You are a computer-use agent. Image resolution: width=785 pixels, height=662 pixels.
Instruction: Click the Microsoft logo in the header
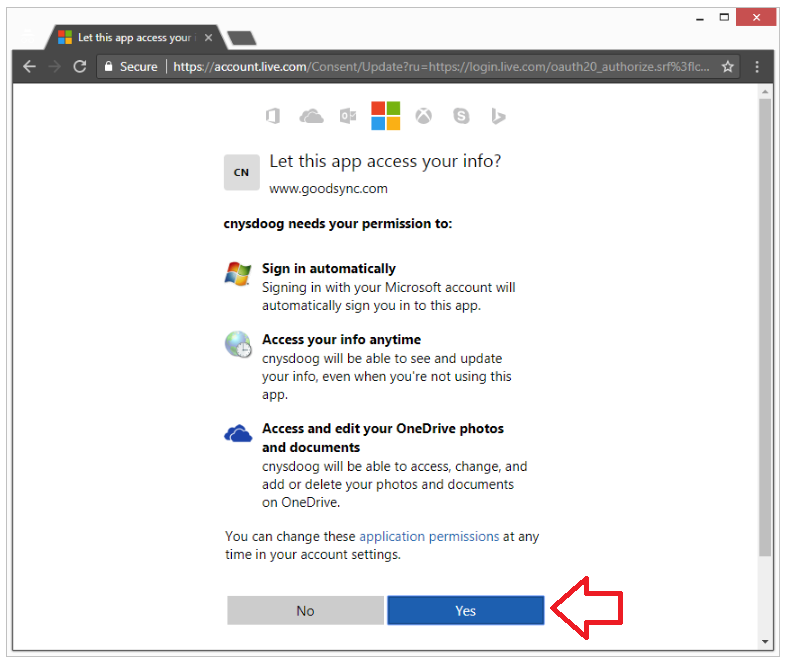[386, 115]
